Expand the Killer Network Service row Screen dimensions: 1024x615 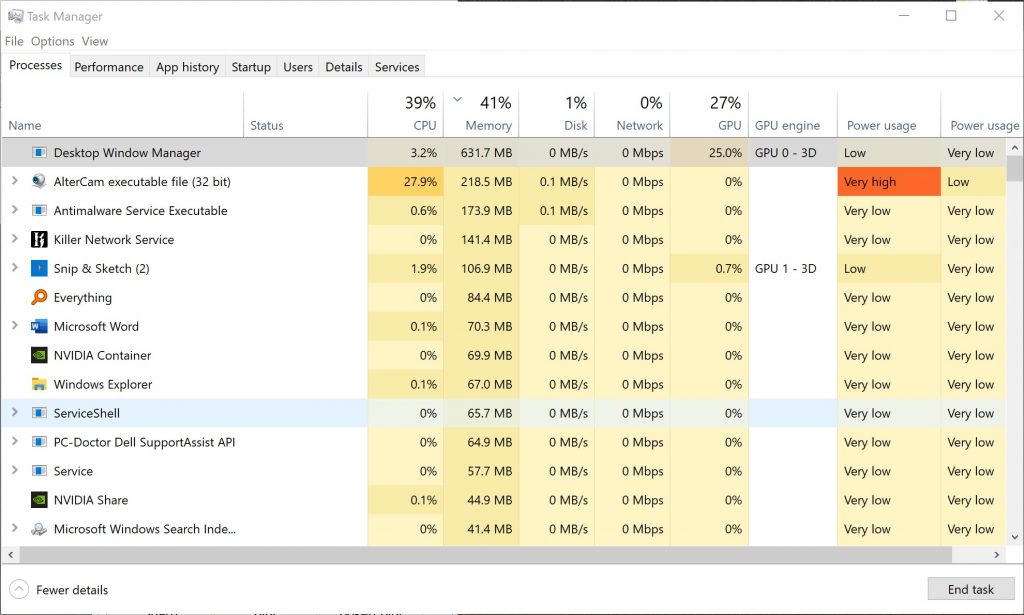click(14, 239)
